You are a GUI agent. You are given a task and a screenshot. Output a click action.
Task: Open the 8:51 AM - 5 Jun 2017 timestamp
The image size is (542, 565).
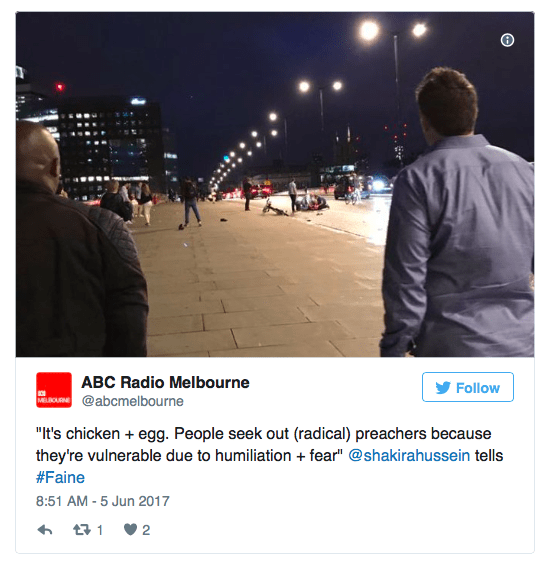tap(103, 501)
